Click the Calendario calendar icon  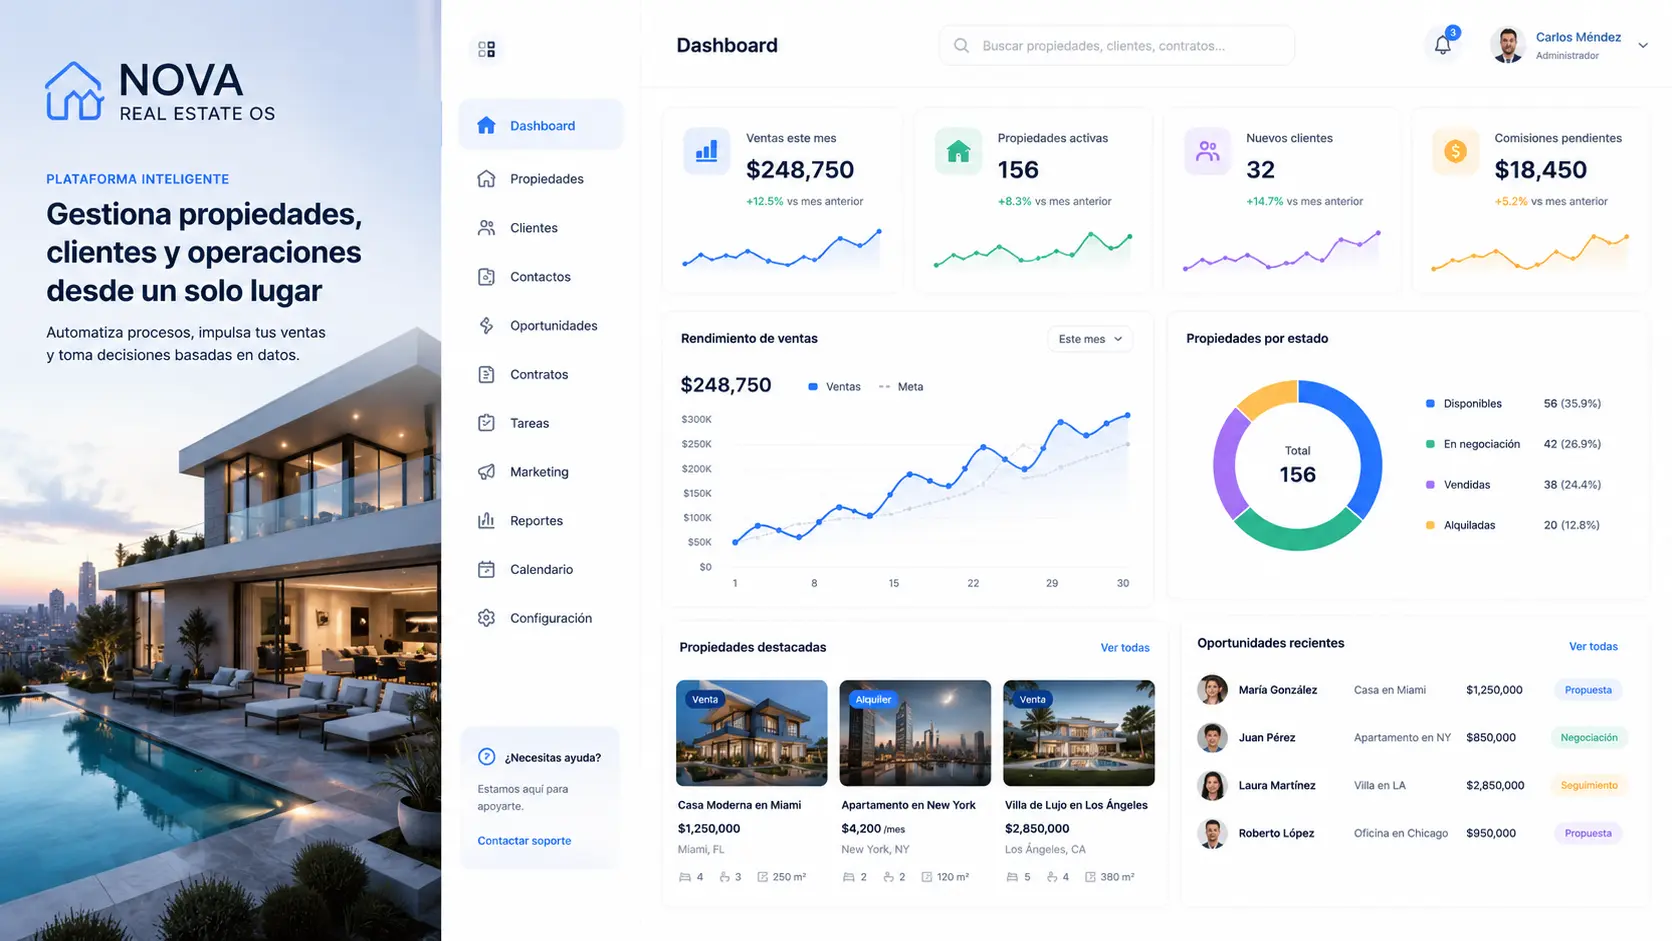pos(486,569)
